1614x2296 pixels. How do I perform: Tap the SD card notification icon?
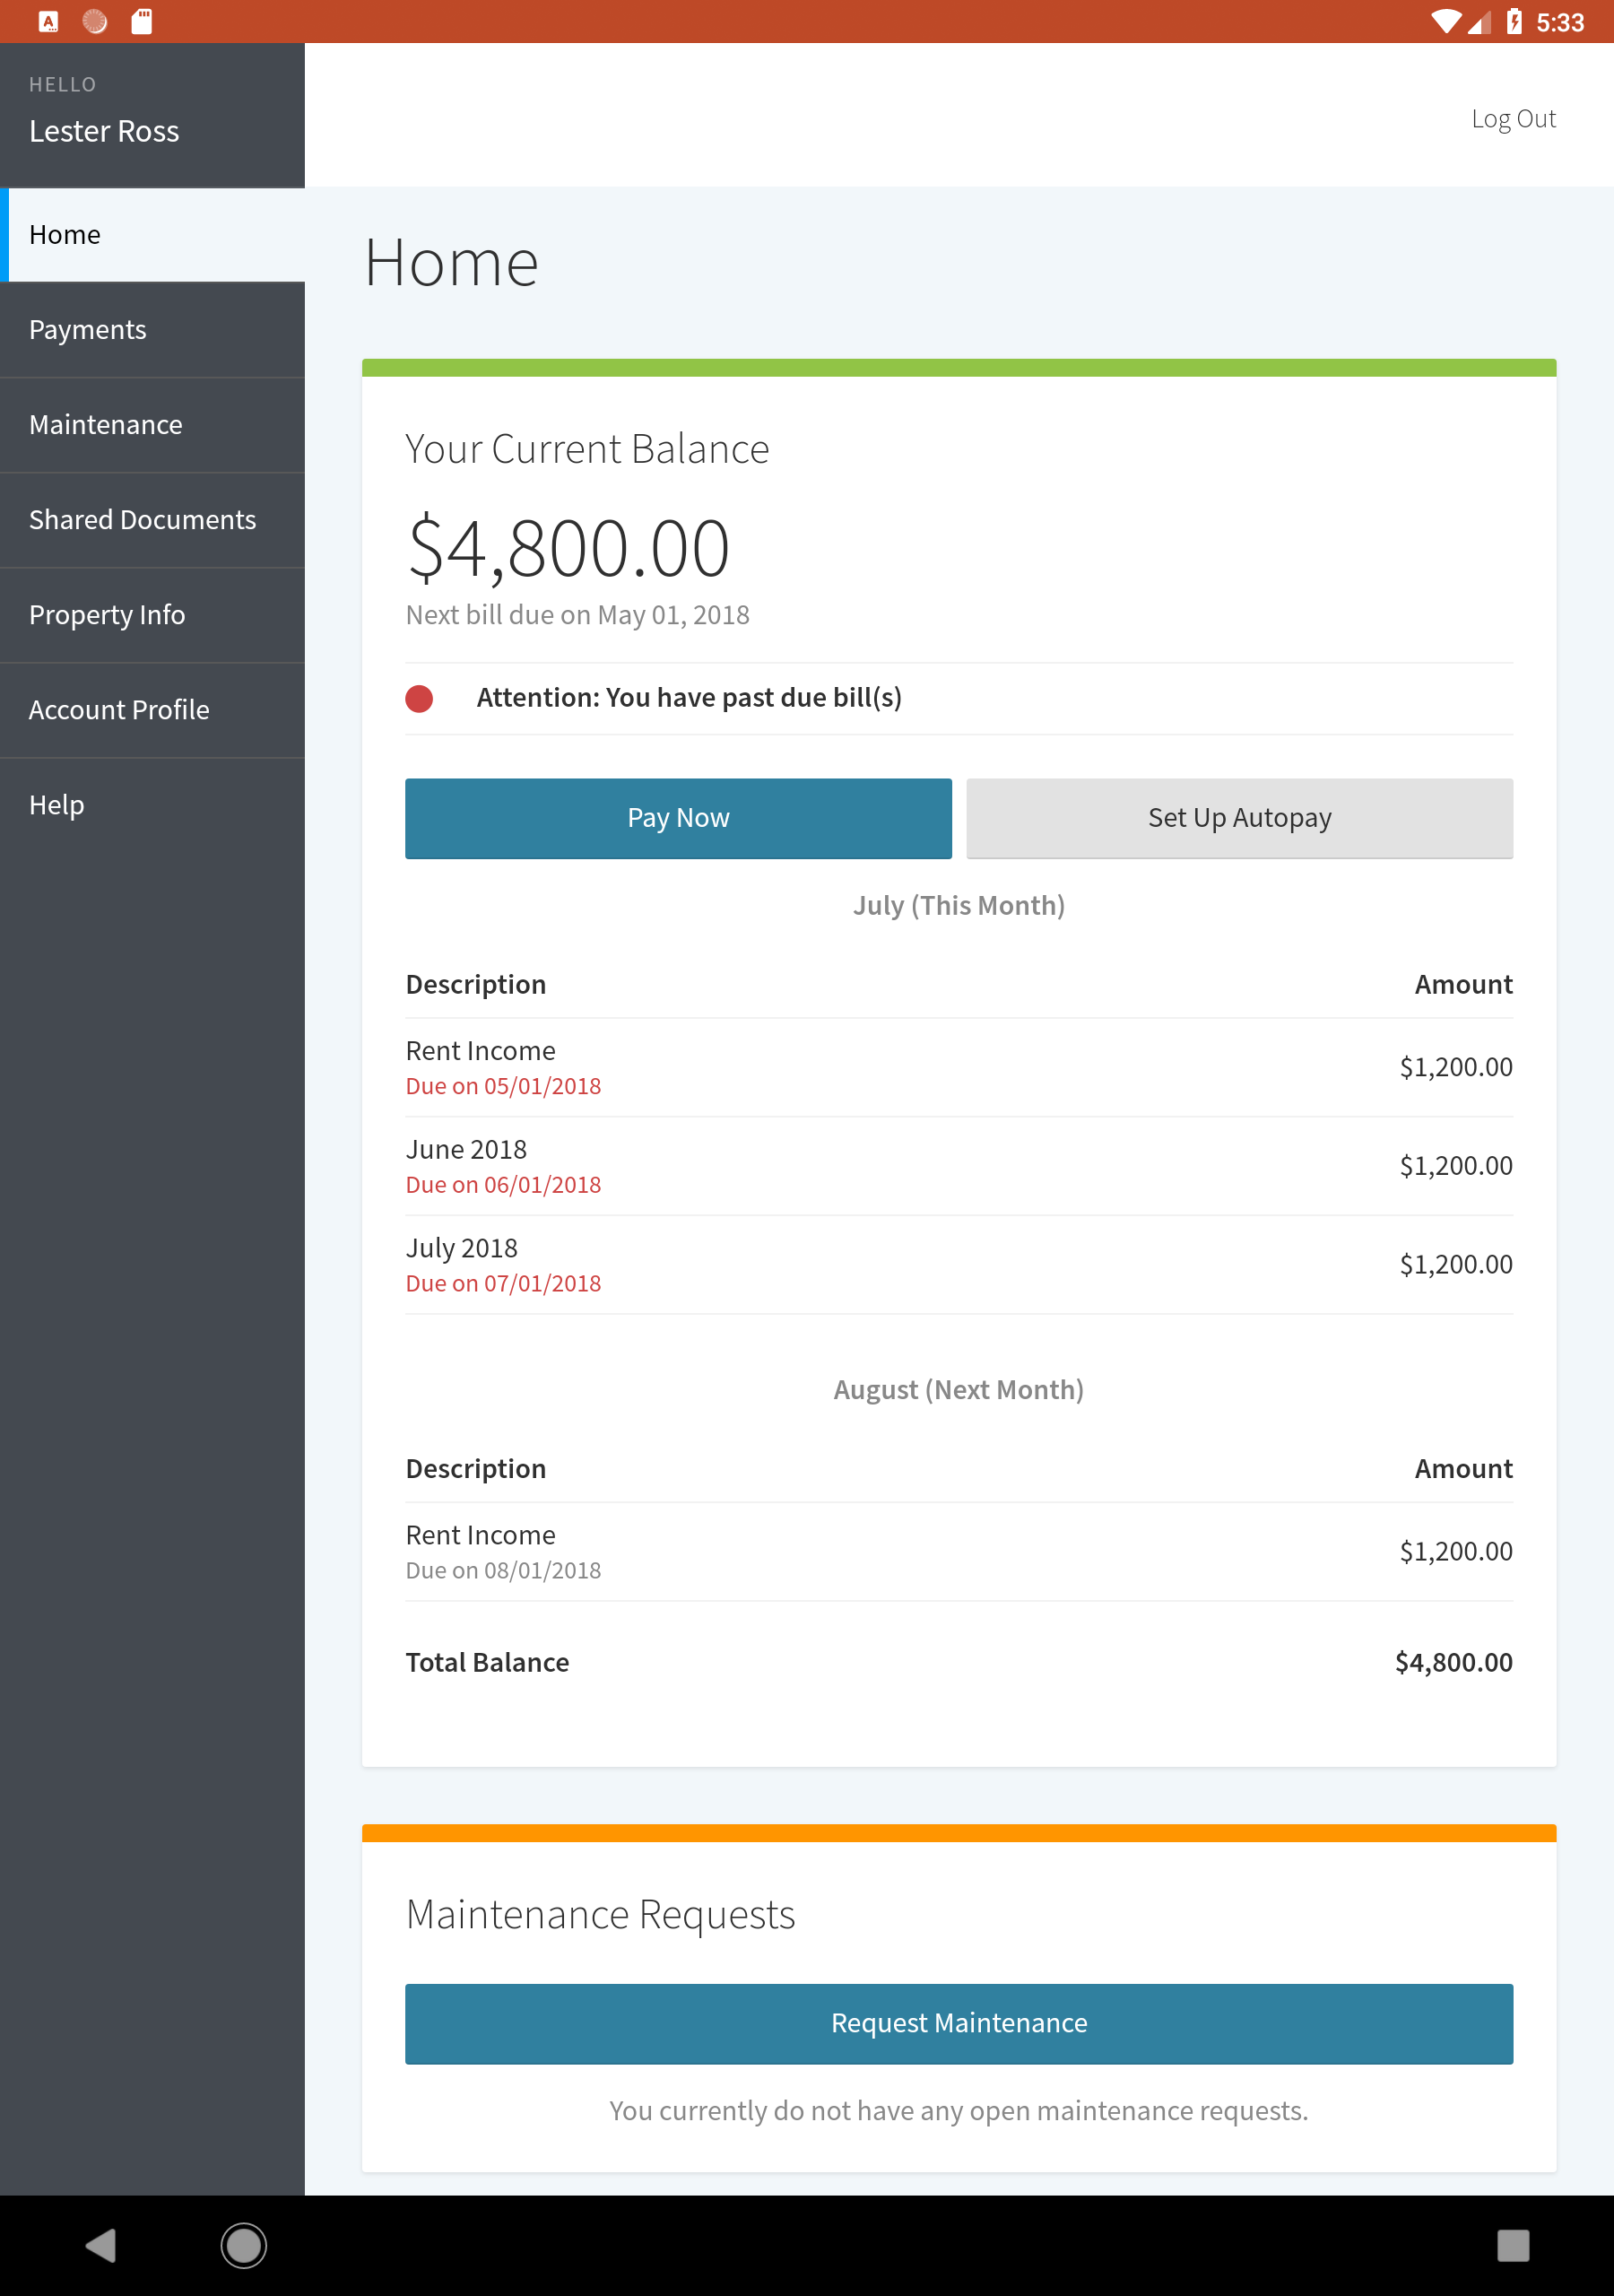[142, 22]
